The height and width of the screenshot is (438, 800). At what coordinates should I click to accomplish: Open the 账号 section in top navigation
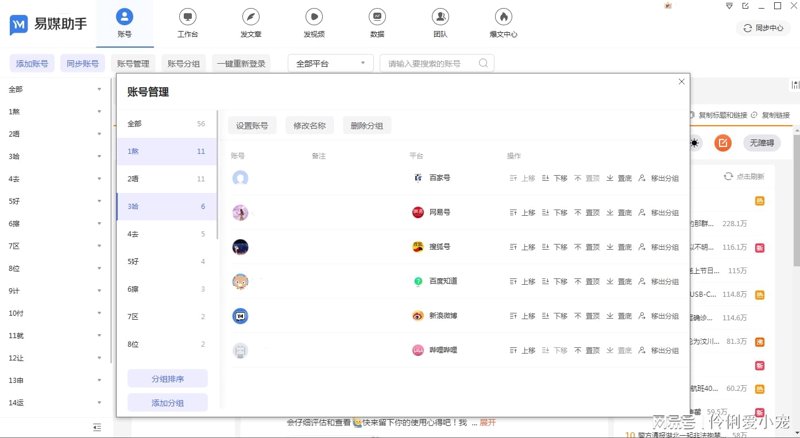pos(124,23)
